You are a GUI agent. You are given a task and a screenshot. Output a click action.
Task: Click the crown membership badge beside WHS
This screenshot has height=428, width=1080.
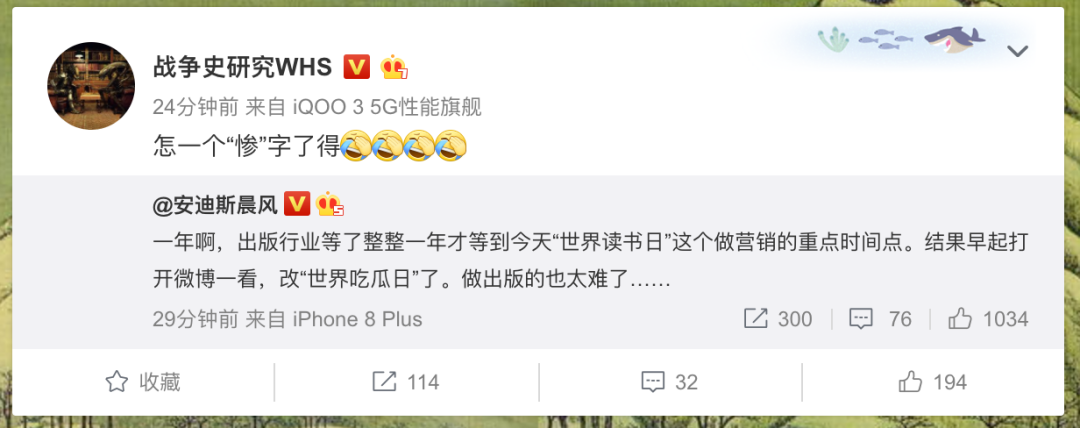coord(394,67)
